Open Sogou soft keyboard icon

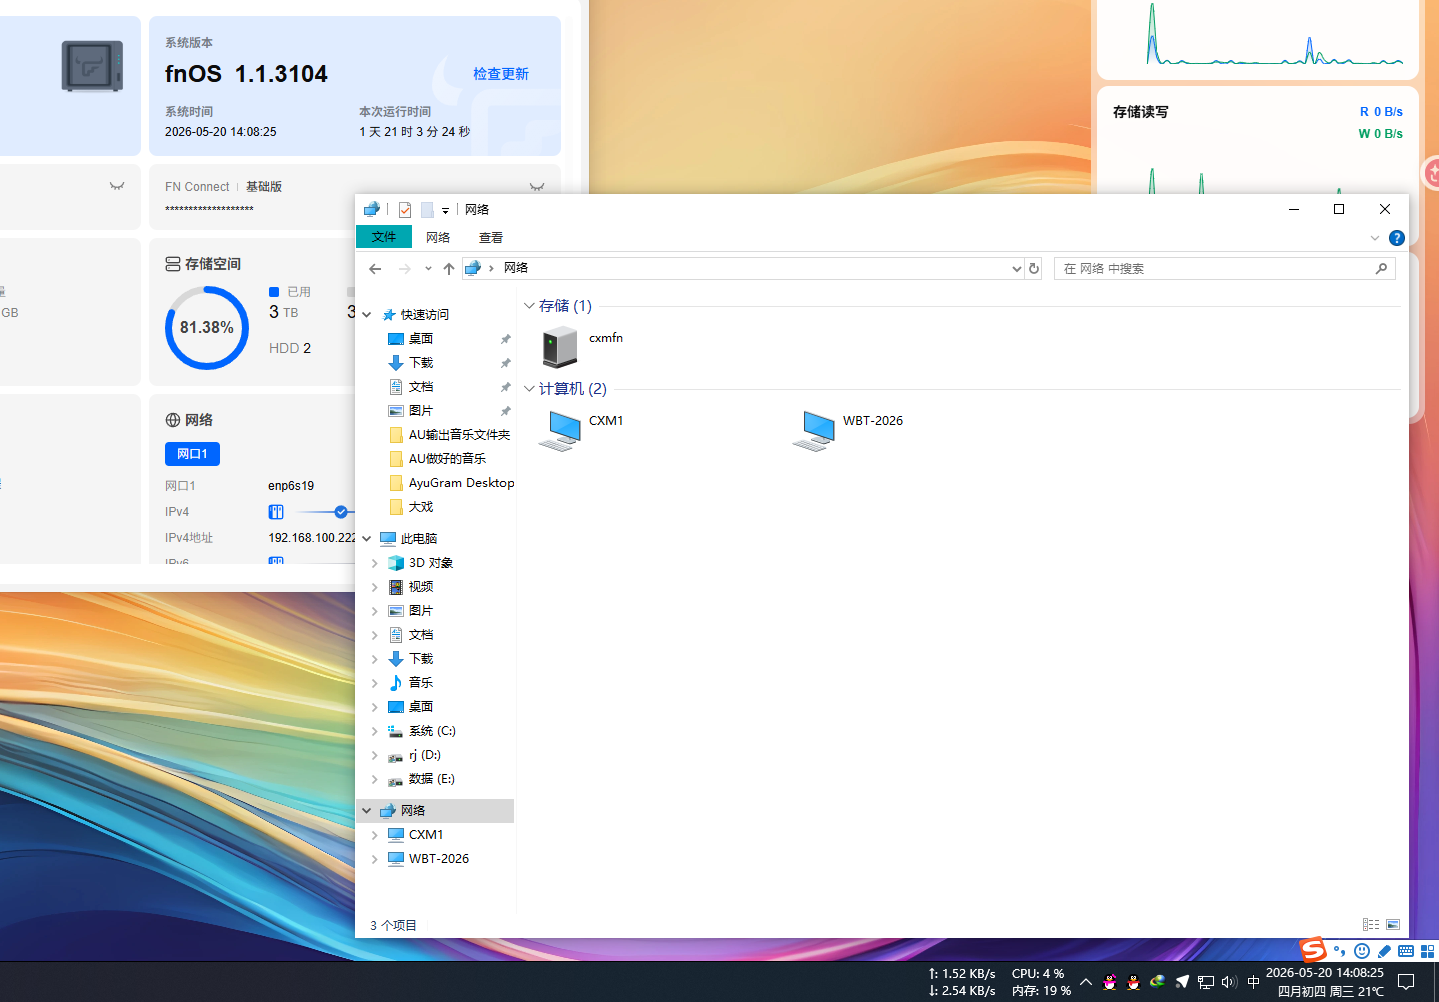click(x=1406, y=951)
